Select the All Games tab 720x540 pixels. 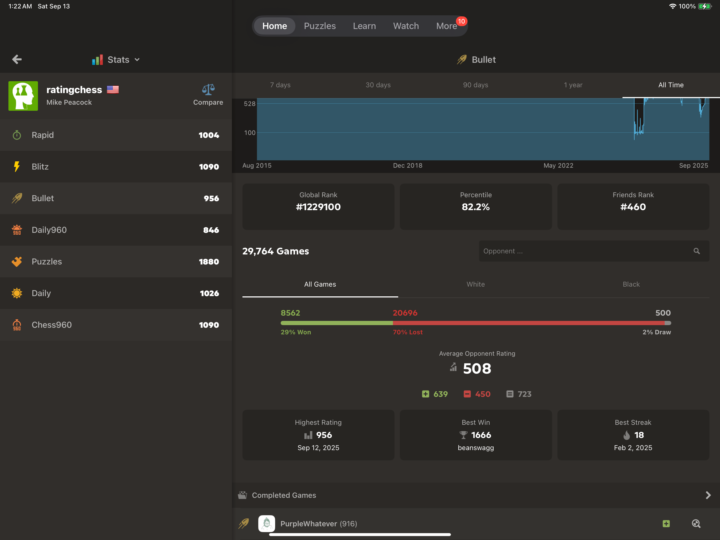point(320,284)
